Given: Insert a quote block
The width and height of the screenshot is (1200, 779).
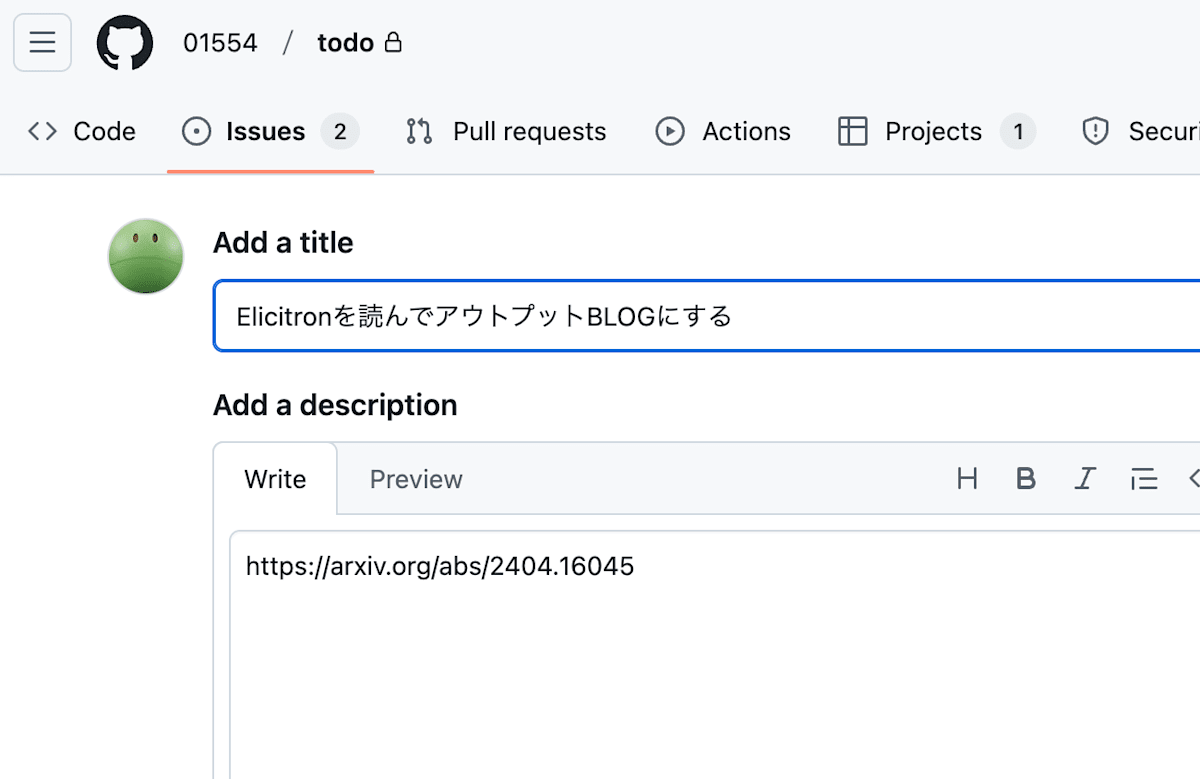Looking at the screenshot, I should coord(1143,479).
